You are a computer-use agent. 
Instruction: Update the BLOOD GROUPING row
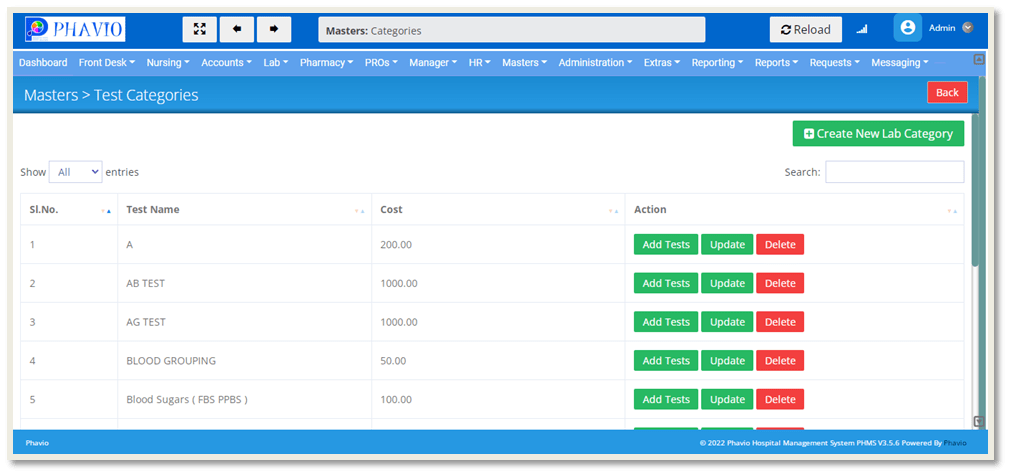727,360
